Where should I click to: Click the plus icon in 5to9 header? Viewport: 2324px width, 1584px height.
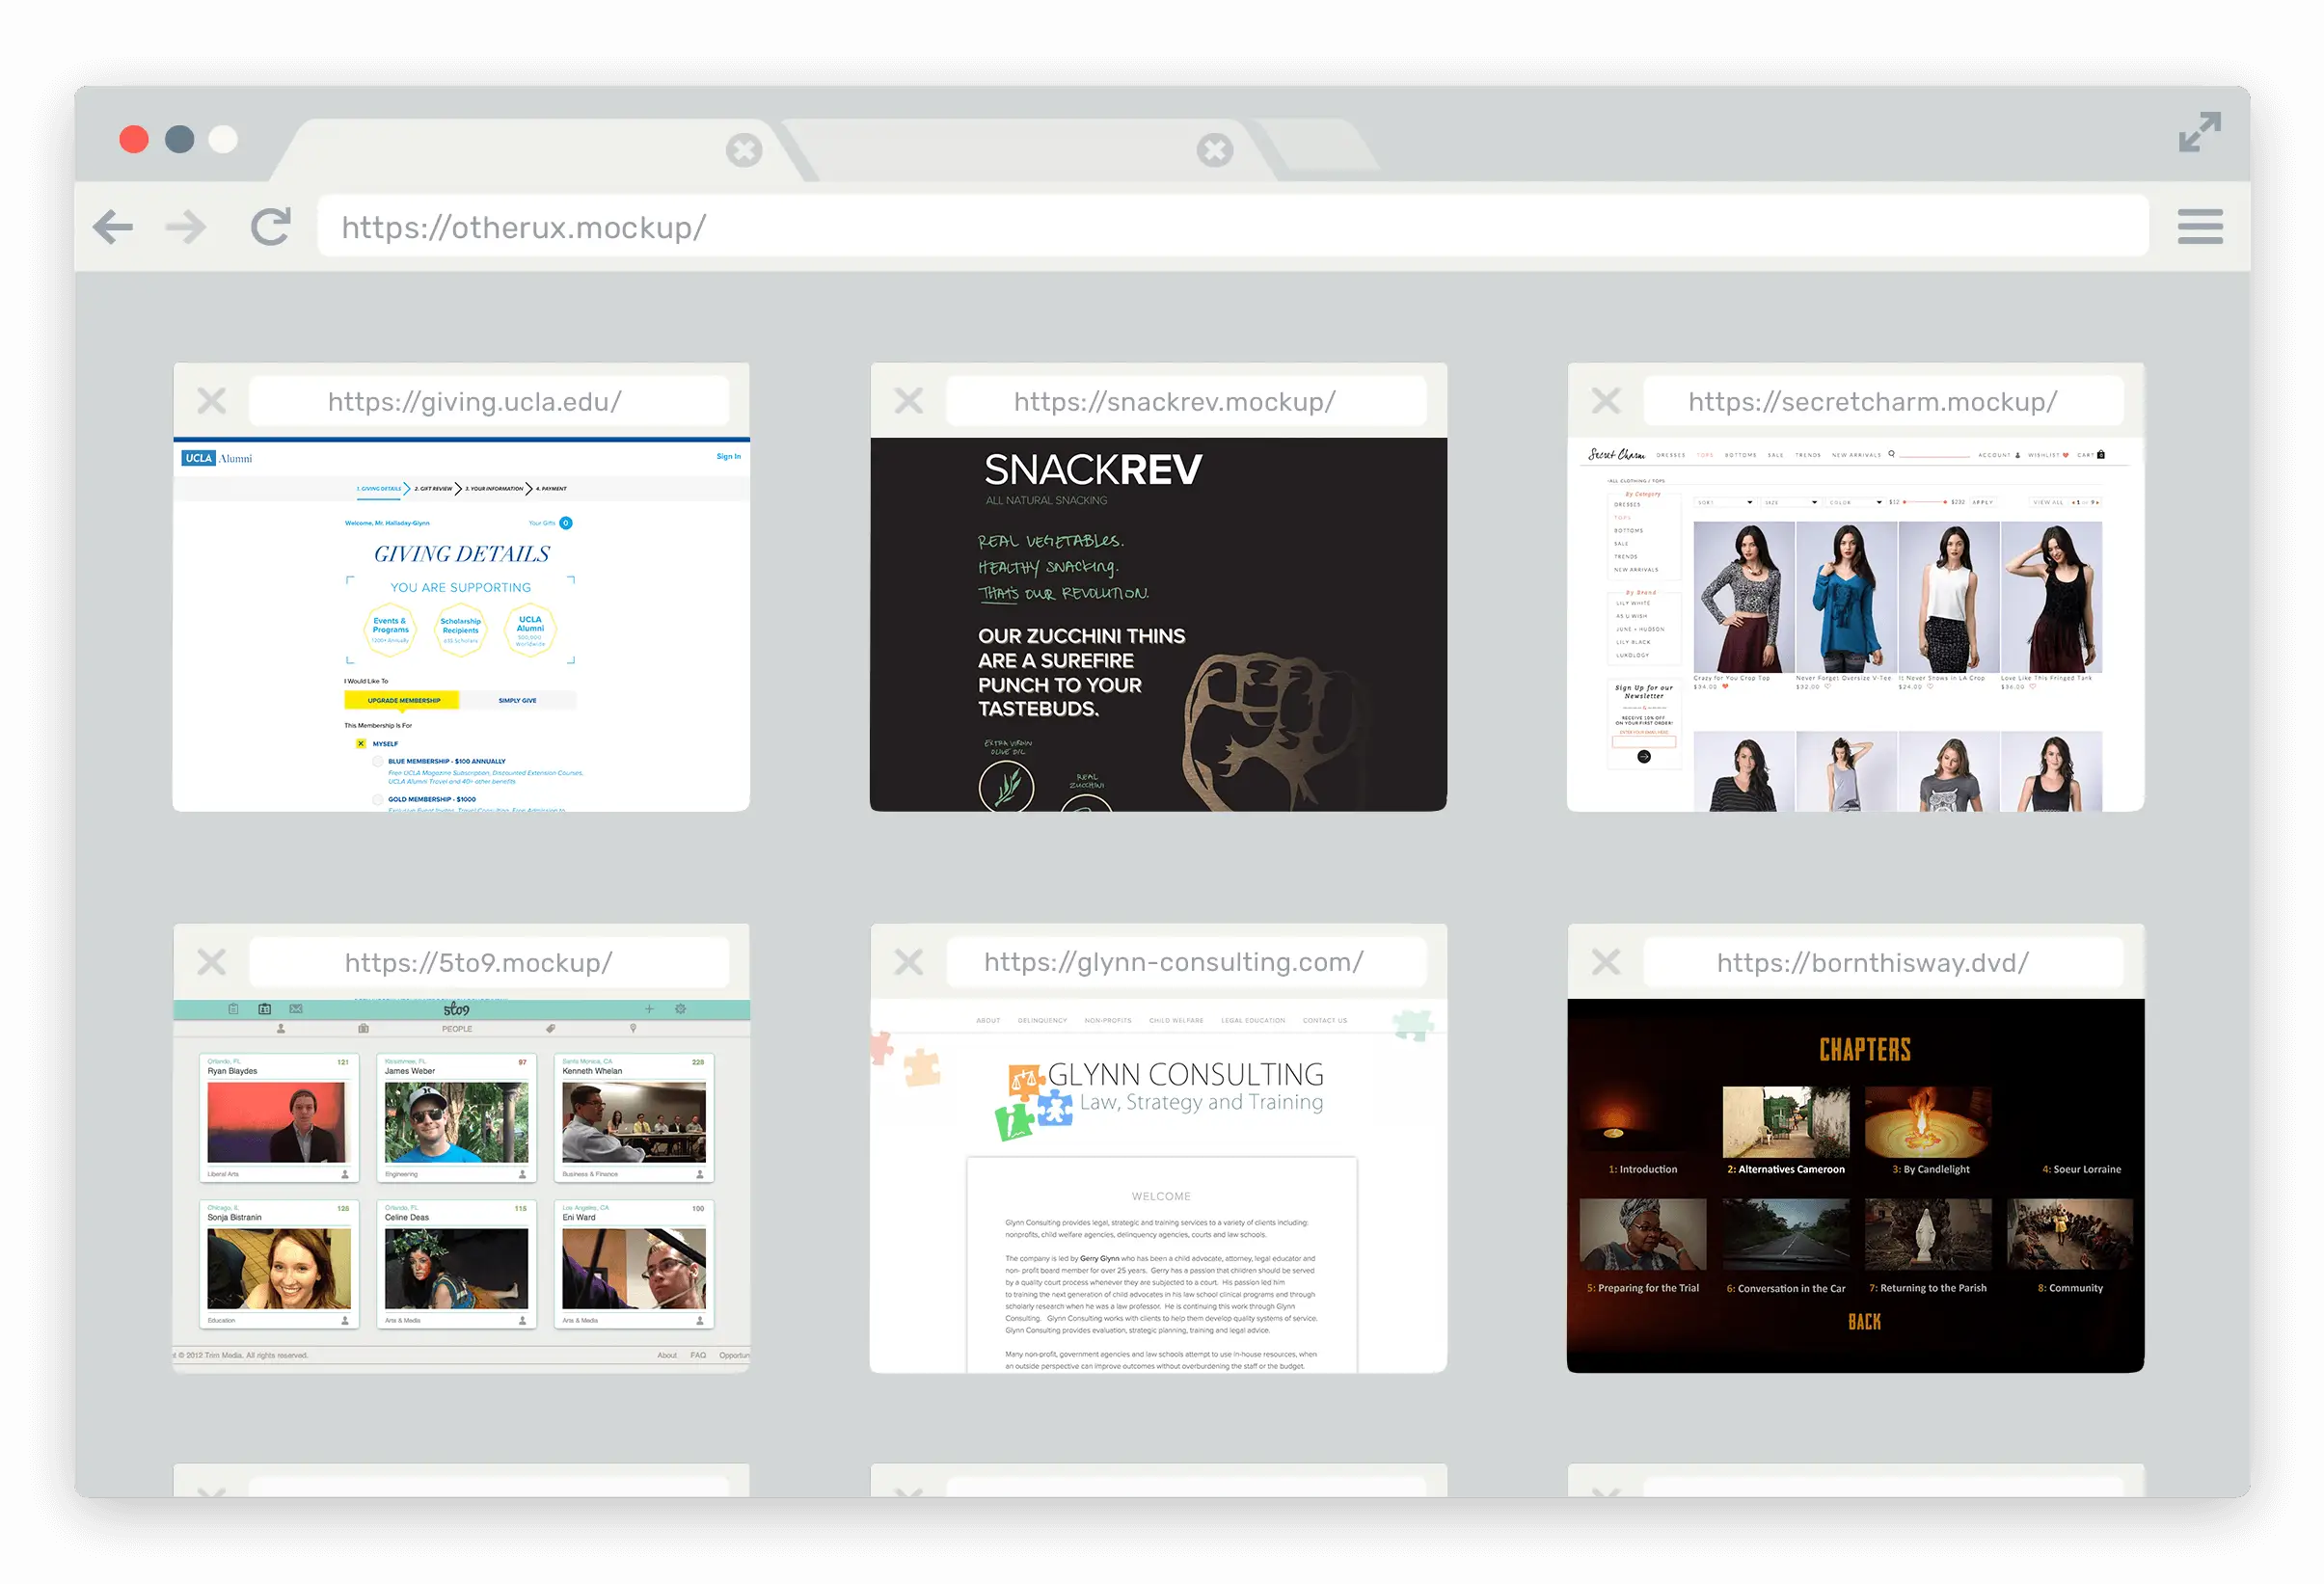tap(649, 1009)
